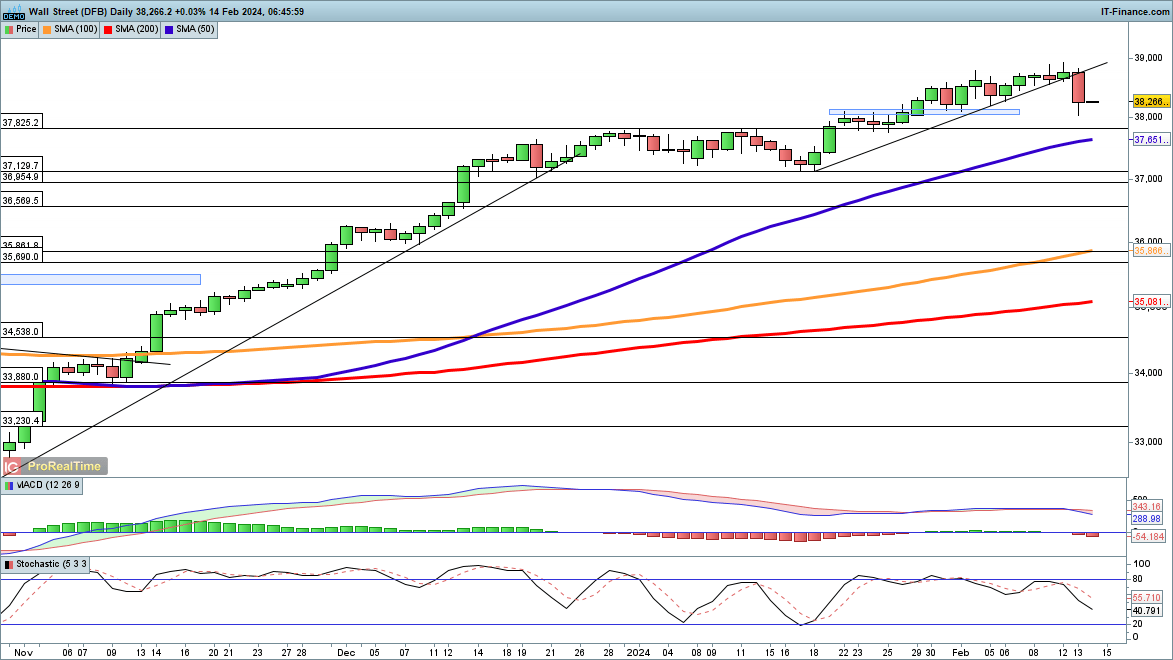This screenshot has width=1173, height=660.
Task: Click the Nov label on the date axis
Action: [23, 653]
